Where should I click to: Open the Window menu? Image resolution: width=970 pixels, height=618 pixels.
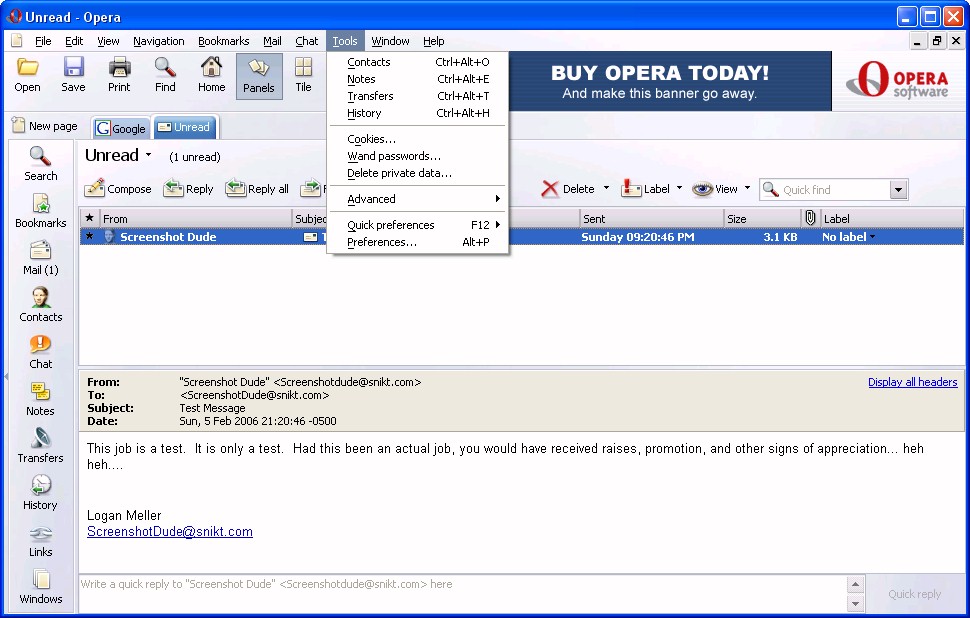click(x=390, y=41)
